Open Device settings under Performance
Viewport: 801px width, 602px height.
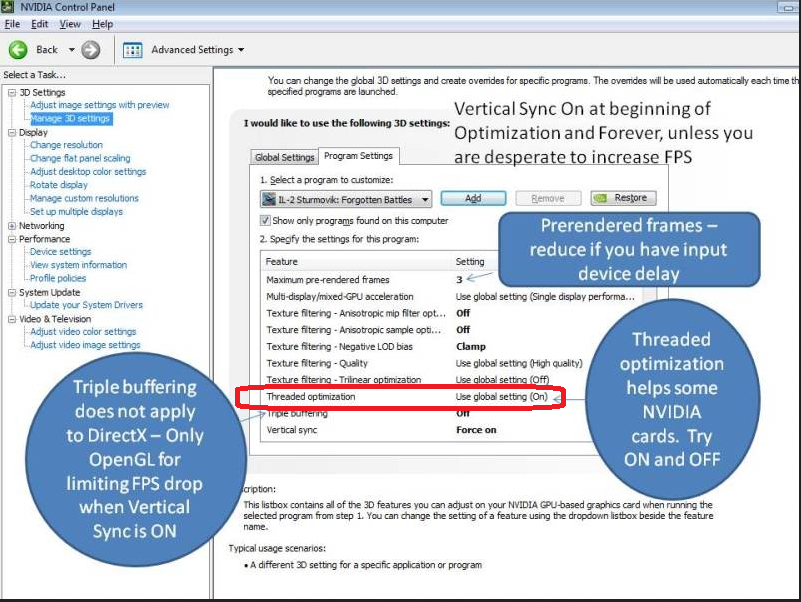[x=60, y=251]
